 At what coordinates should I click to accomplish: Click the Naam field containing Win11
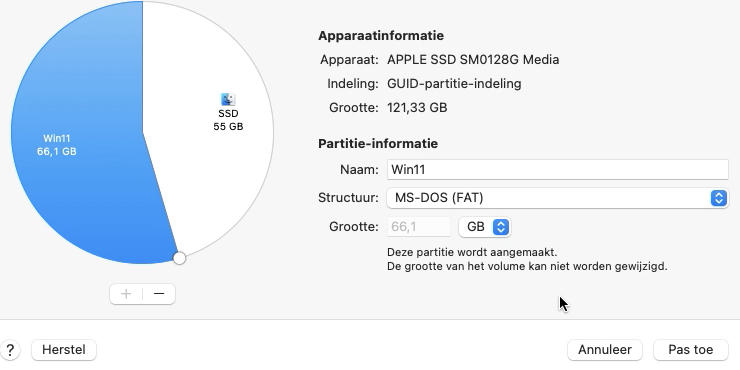[x=557, y=169]
